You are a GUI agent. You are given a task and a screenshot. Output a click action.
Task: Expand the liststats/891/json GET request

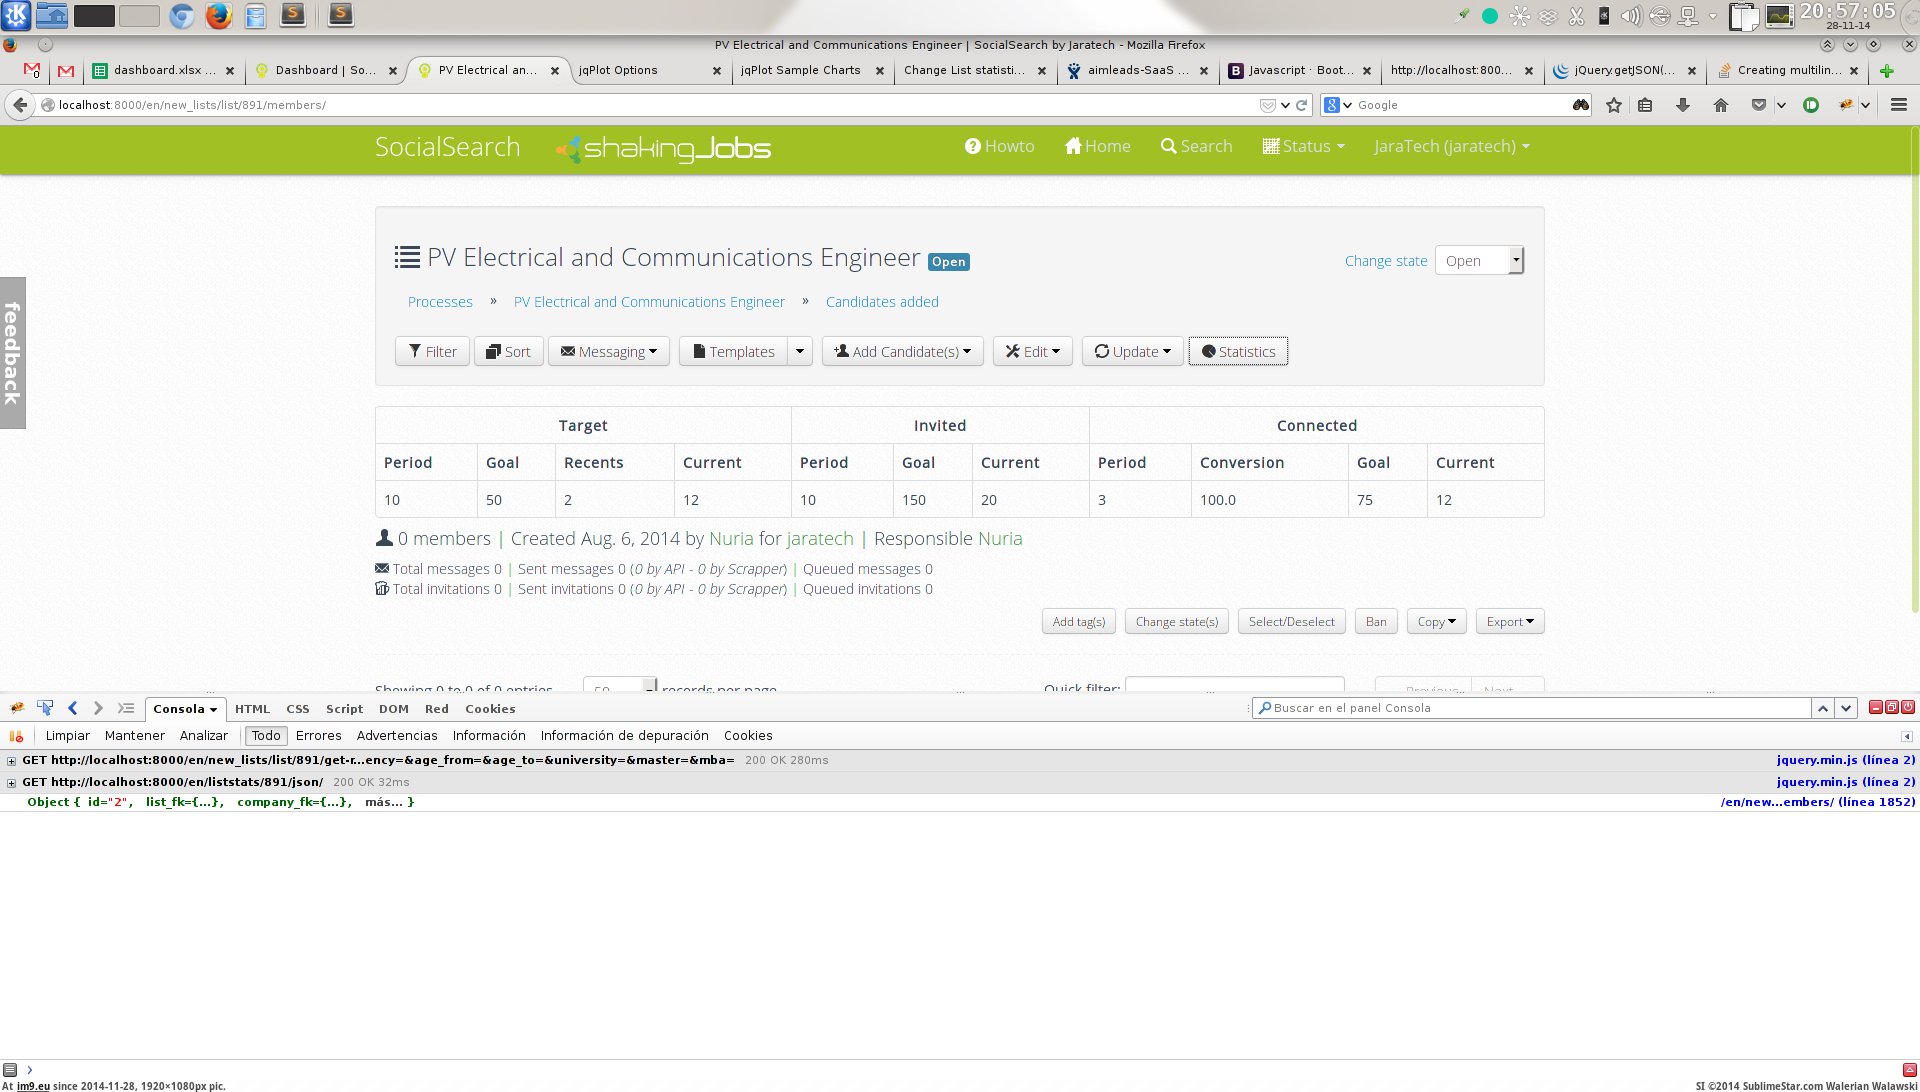(x=11, y=783)
